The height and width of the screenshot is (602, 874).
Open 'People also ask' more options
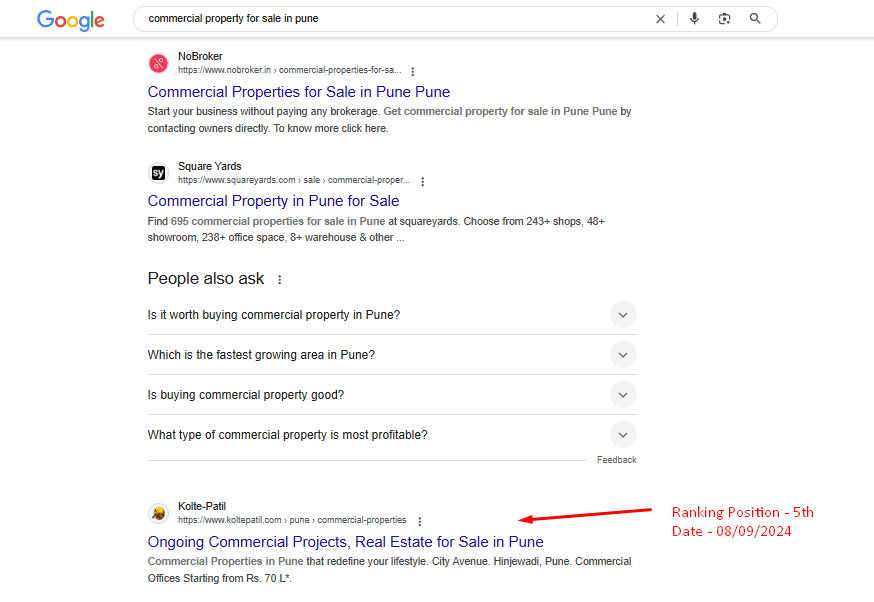(280, 280)
